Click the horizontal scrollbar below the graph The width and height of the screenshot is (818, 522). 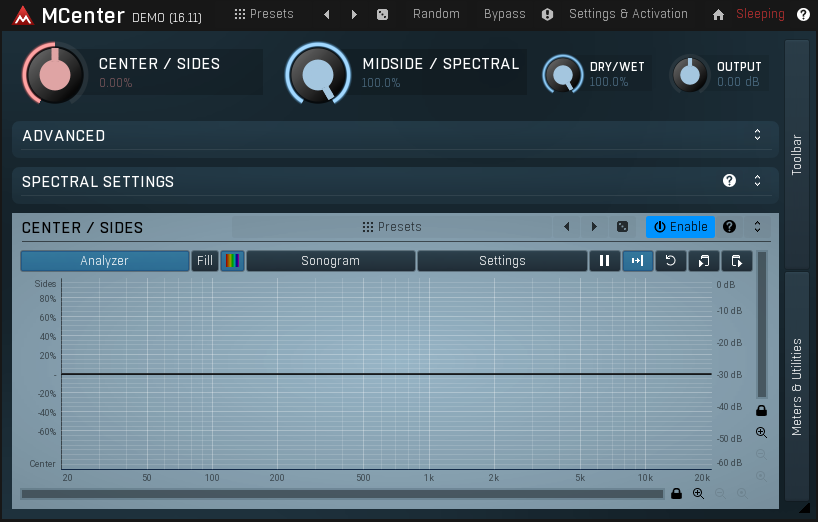point(341,494)
